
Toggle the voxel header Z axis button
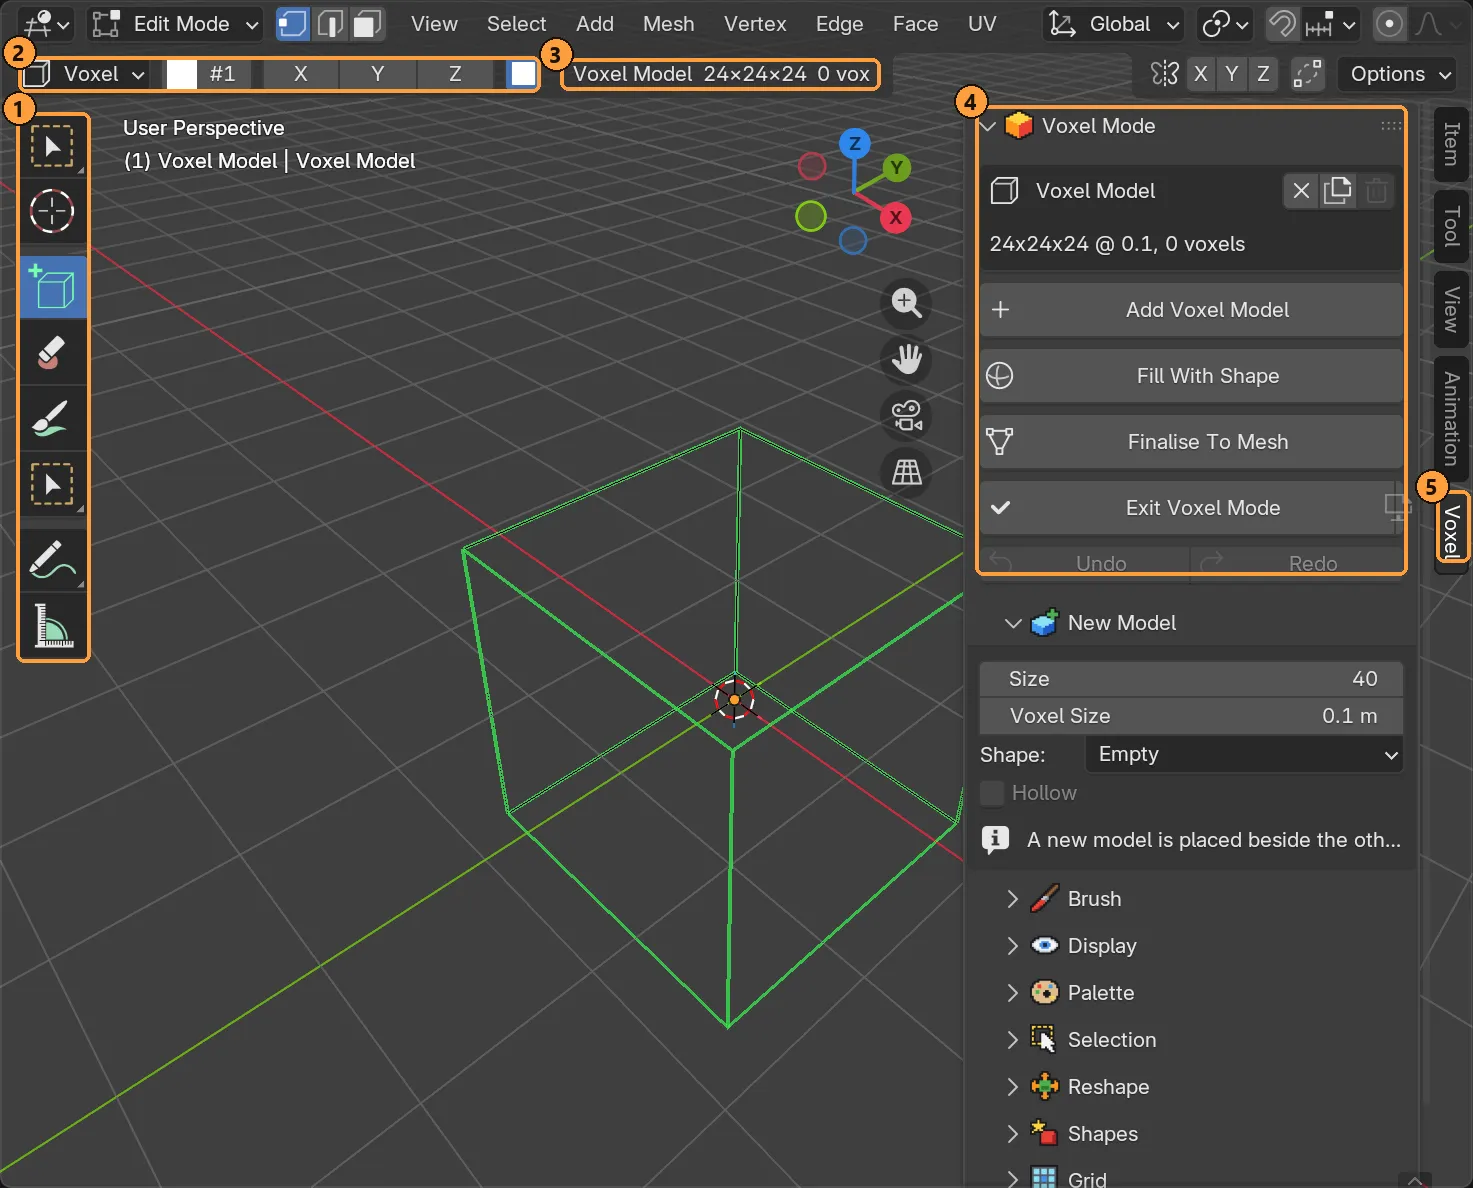tap(455, 74)
